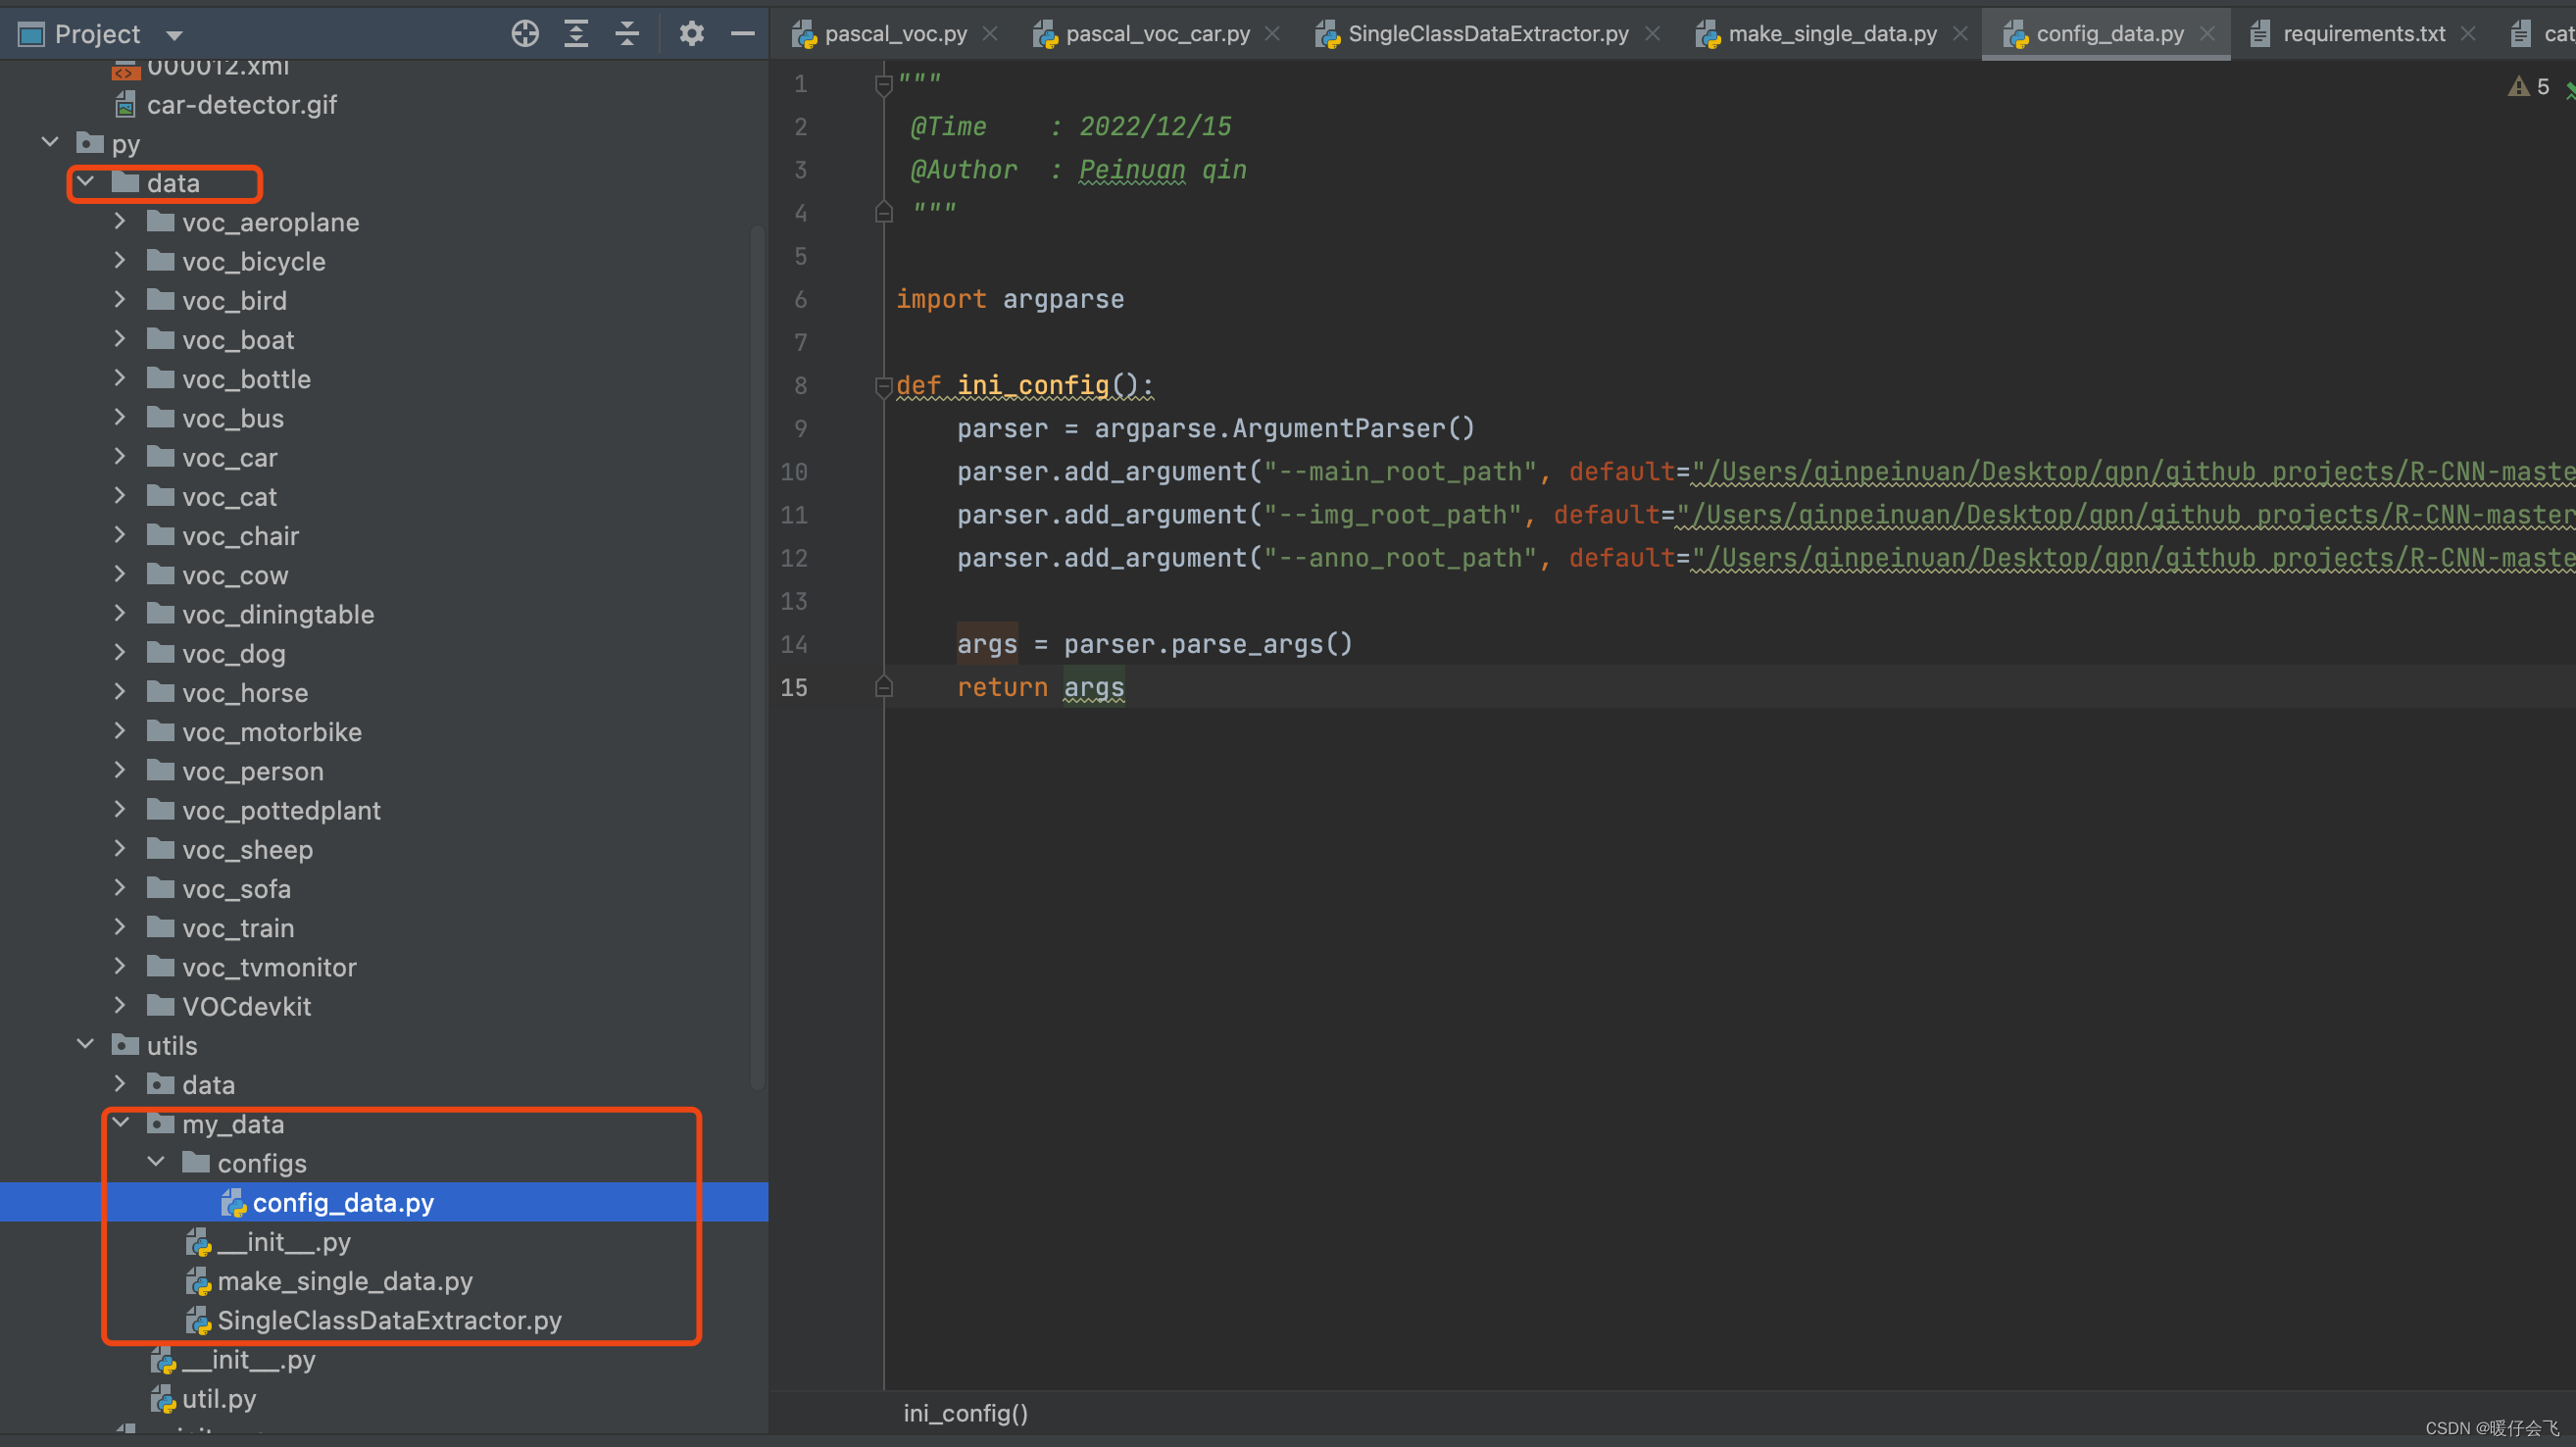Collapse the data folder under py
This screenshot has height=1447, width=2576.
click(86, 182)
